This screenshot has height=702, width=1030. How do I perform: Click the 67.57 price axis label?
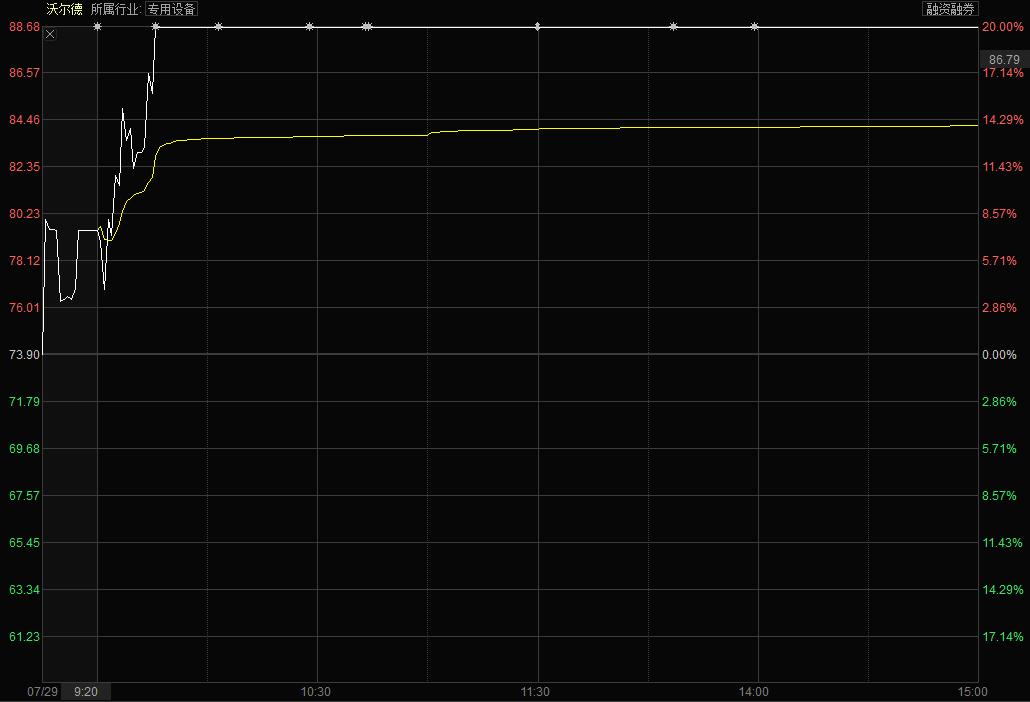pyautogui.click(x=24, y=495)
